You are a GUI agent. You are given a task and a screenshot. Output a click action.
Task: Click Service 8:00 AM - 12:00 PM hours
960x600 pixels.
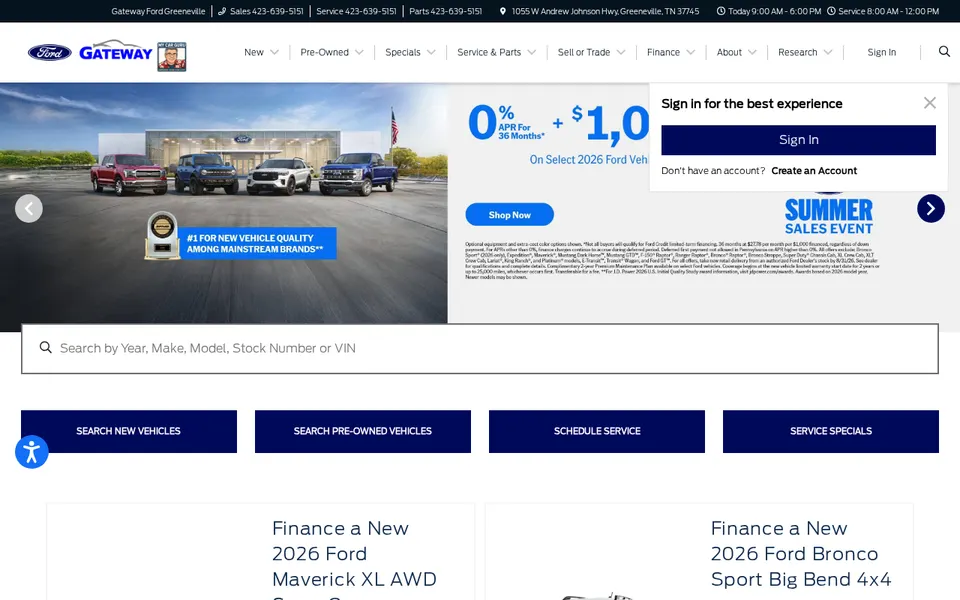pos(888,11)
